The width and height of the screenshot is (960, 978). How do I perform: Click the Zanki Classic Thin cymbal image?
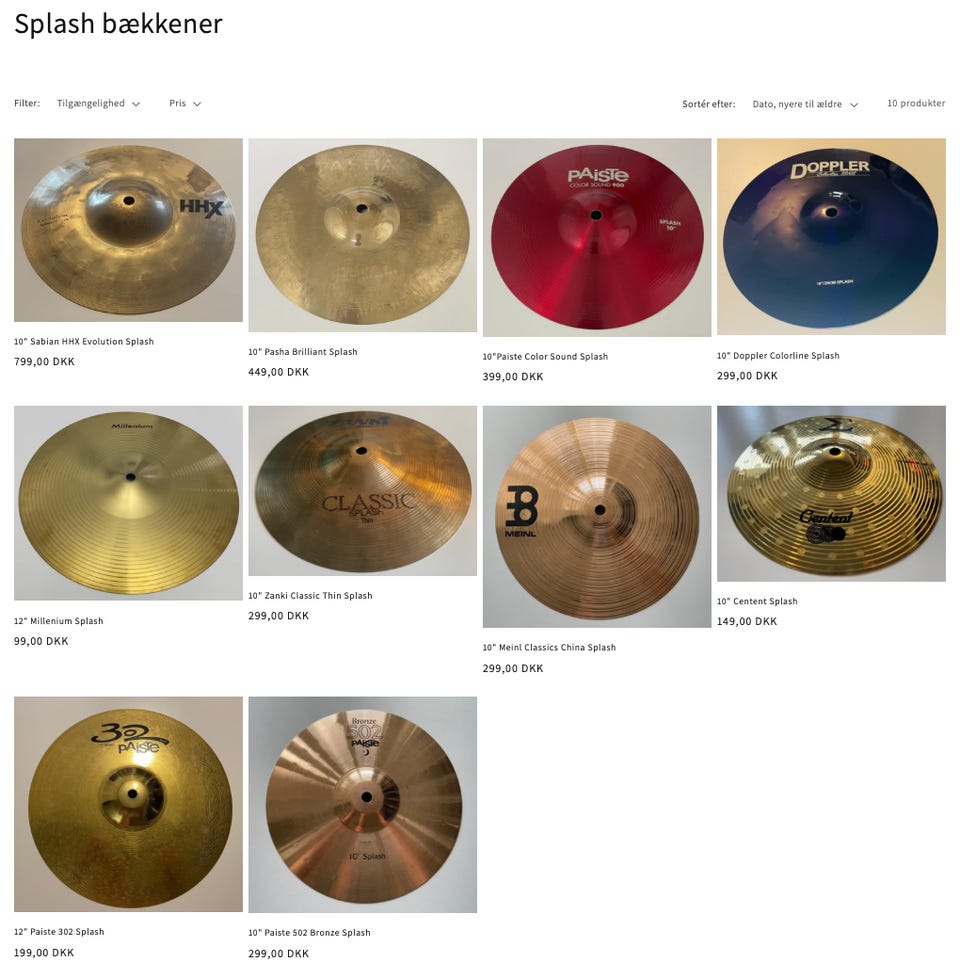(x=362, y=491)
